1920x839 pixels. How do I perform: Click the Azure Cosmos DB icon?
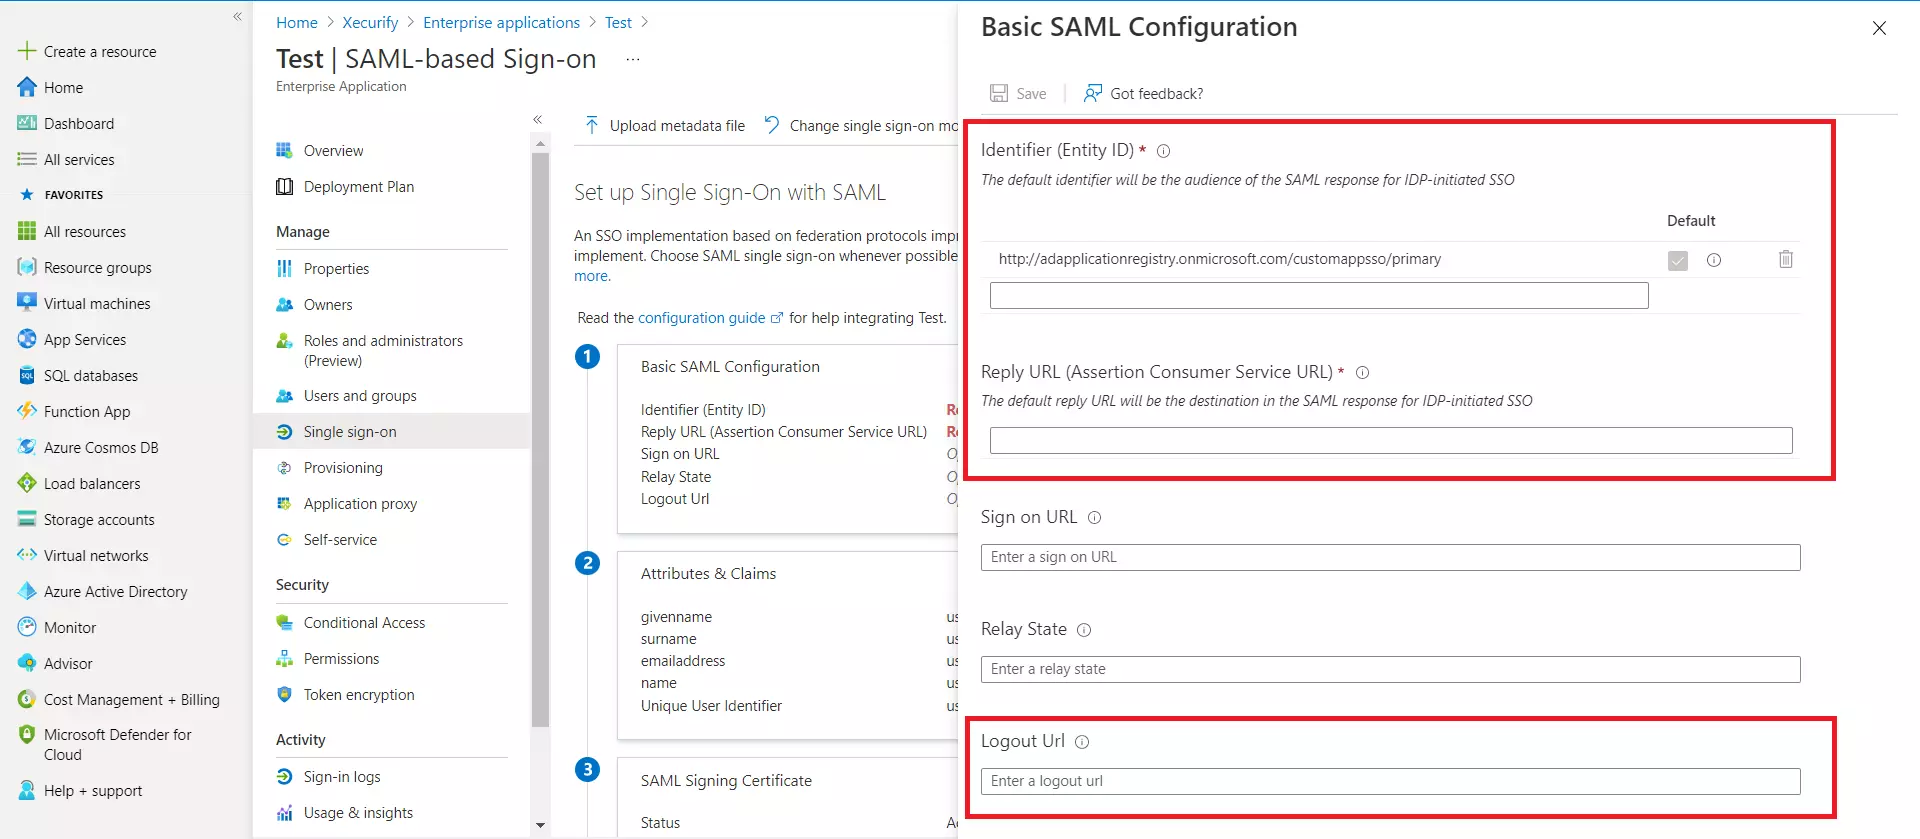point(27,447)
